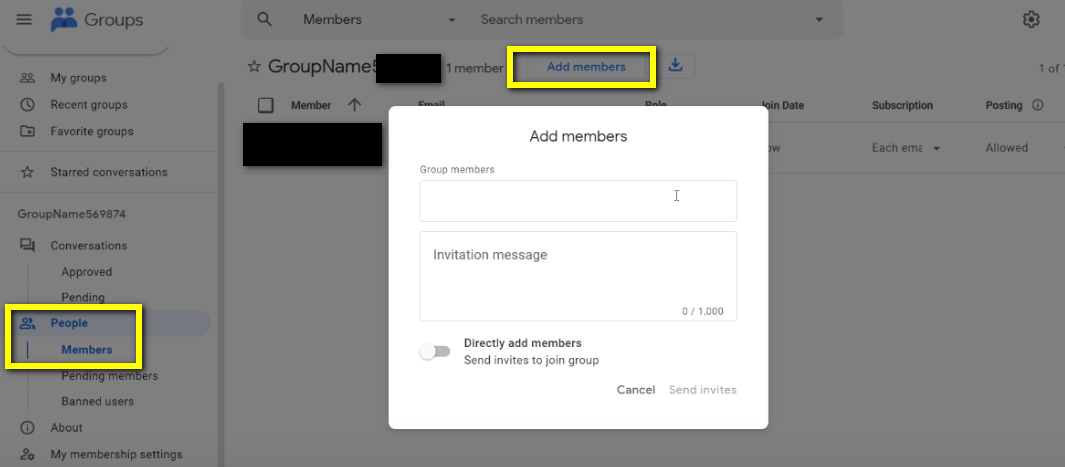
Task: Cancel the Add members dialog
Action: [636, 390]
